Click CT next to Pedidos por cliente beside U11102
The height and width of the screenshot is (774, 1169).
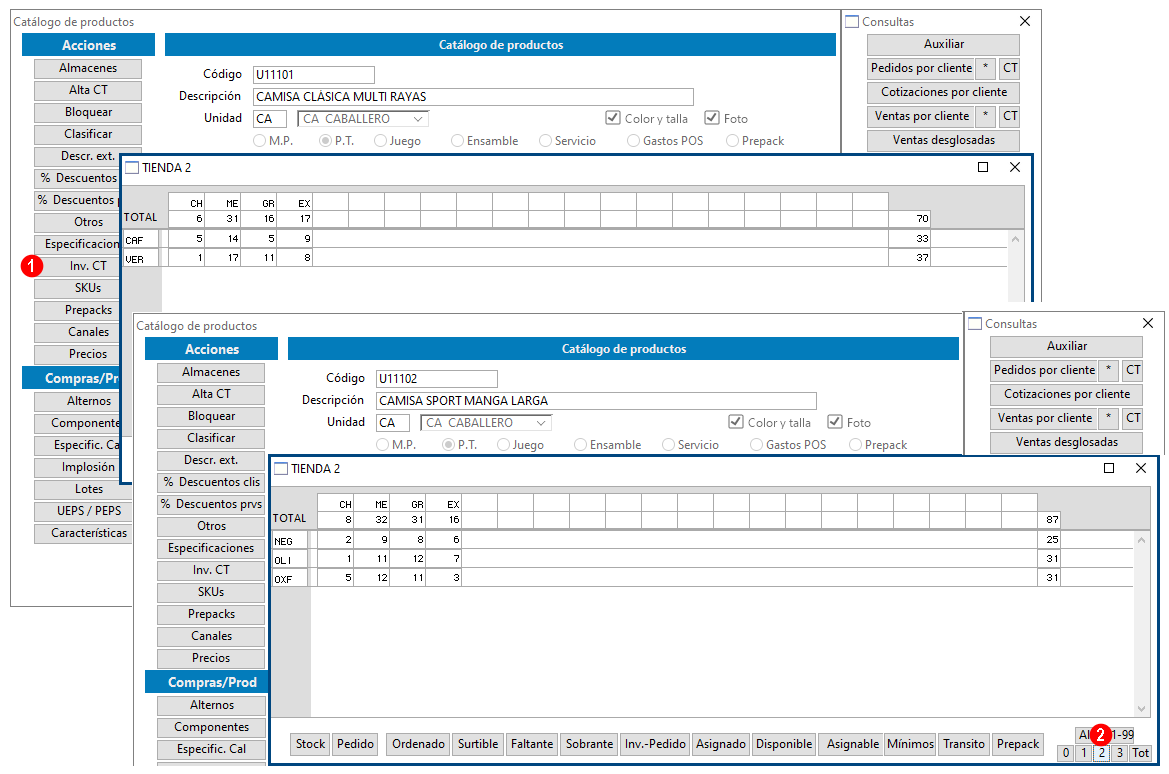(1133, 371)
